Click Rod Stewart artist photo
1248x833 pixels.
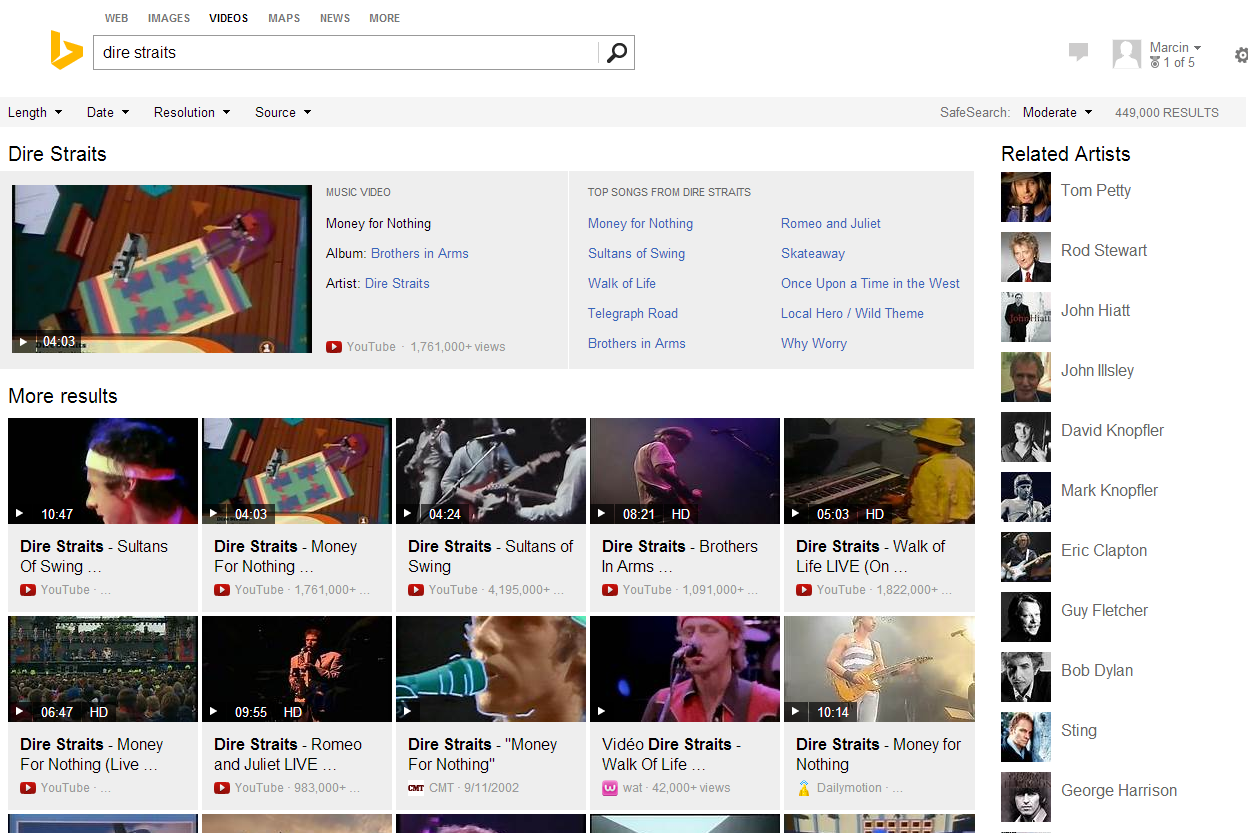pyautogui.click(x=1026, y=257)
